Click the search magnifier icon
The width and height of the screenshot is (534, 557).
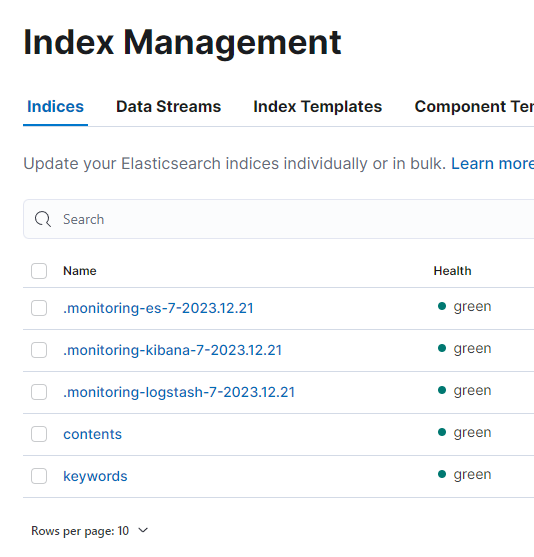[43, 219]
